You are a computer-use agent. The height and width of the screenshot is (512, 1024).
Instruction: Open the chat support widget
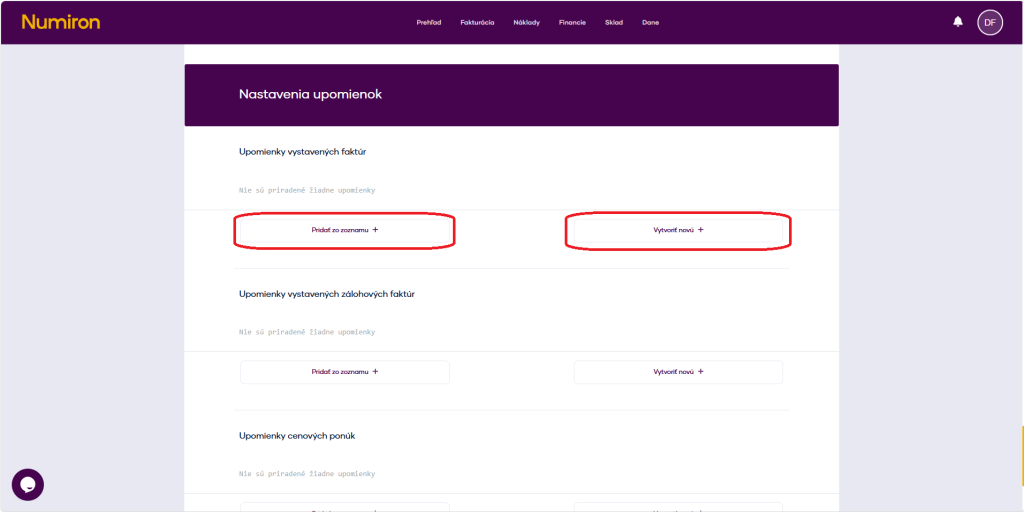(28, 484)
